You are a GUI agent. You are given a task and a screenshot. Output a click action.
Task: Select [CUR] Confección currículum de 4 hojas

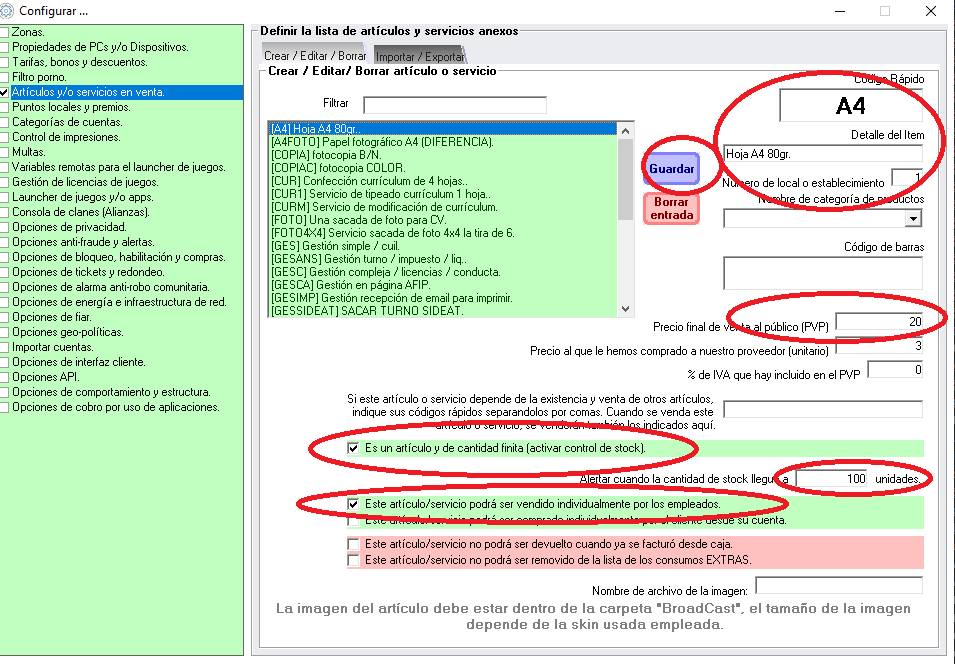point(443,181)
